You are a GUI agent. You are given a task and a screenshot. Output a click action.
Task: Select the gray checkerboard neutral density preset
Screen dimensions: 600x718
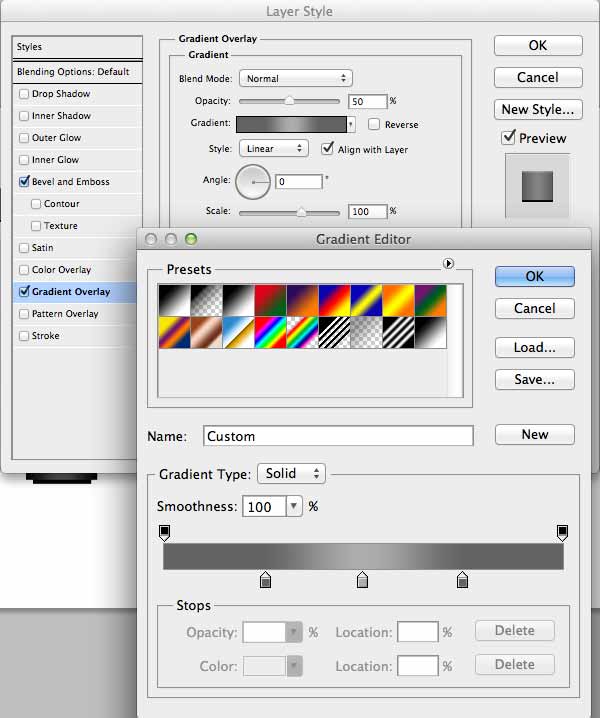click(367, 332)
